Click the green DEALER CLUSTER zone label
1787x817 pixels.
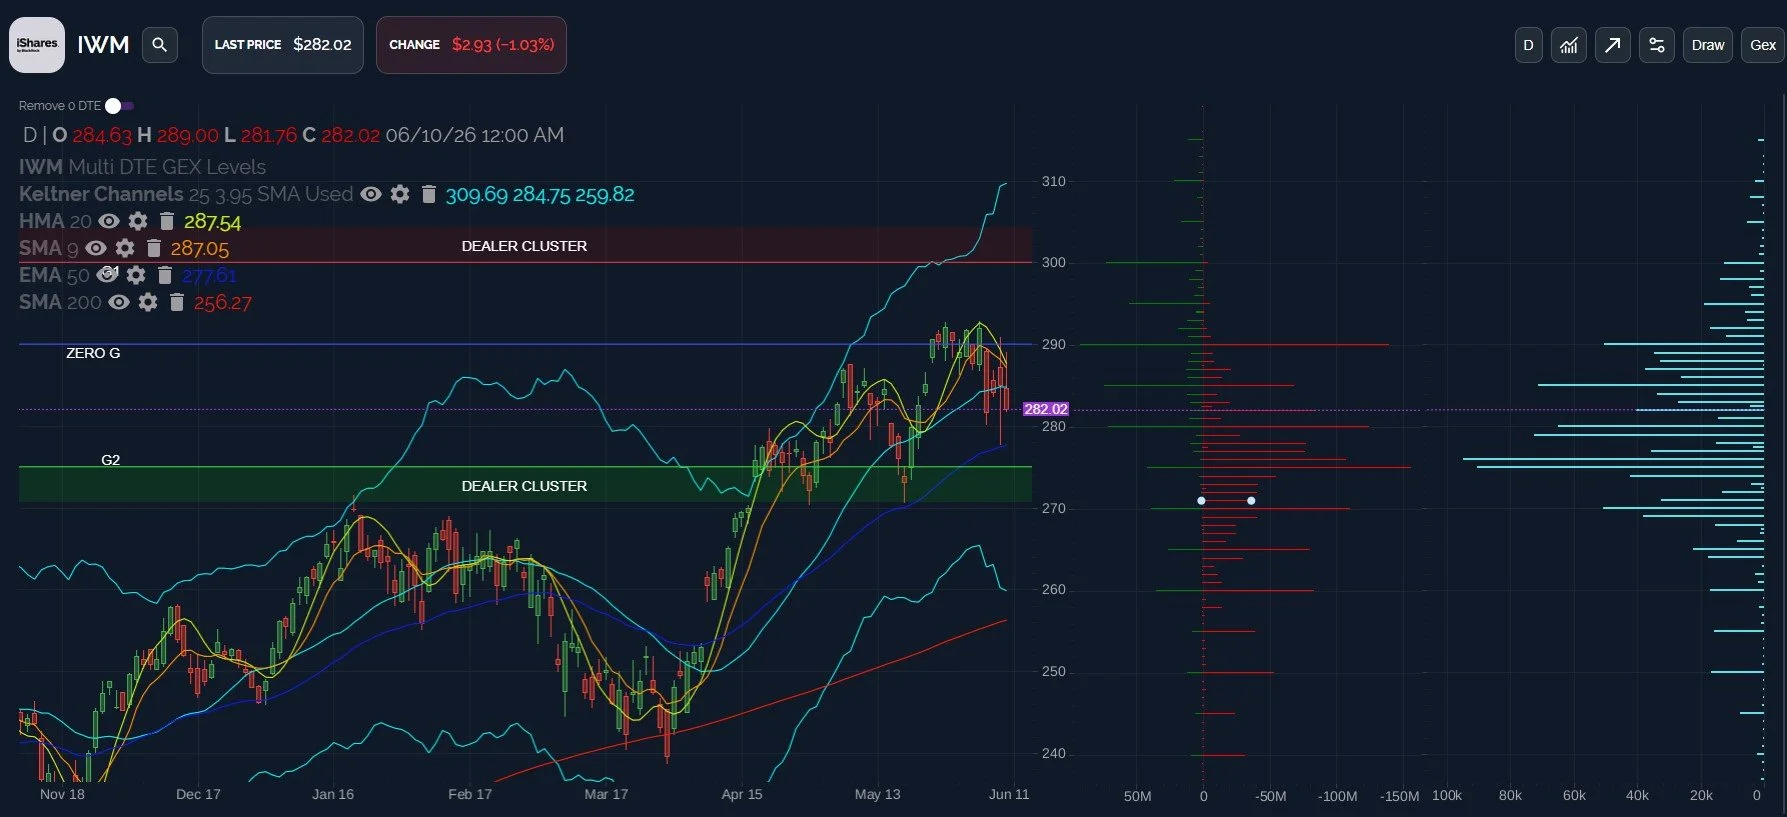[x=524, y=486]
